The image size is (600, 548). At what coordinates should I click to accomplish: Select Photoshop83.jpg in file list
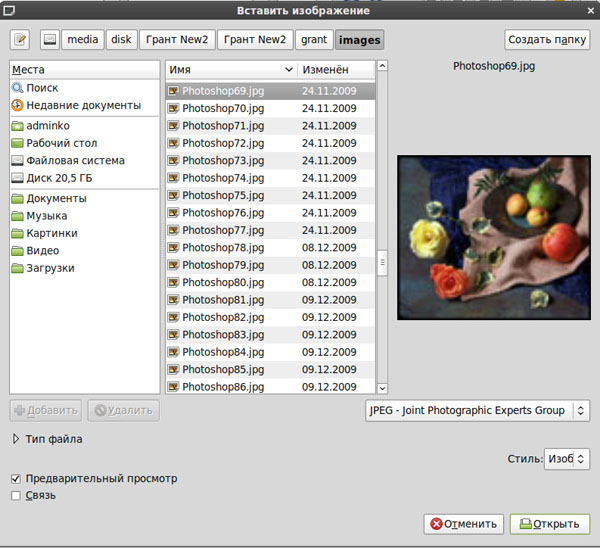pyautogui.click(x=271, y=335)
